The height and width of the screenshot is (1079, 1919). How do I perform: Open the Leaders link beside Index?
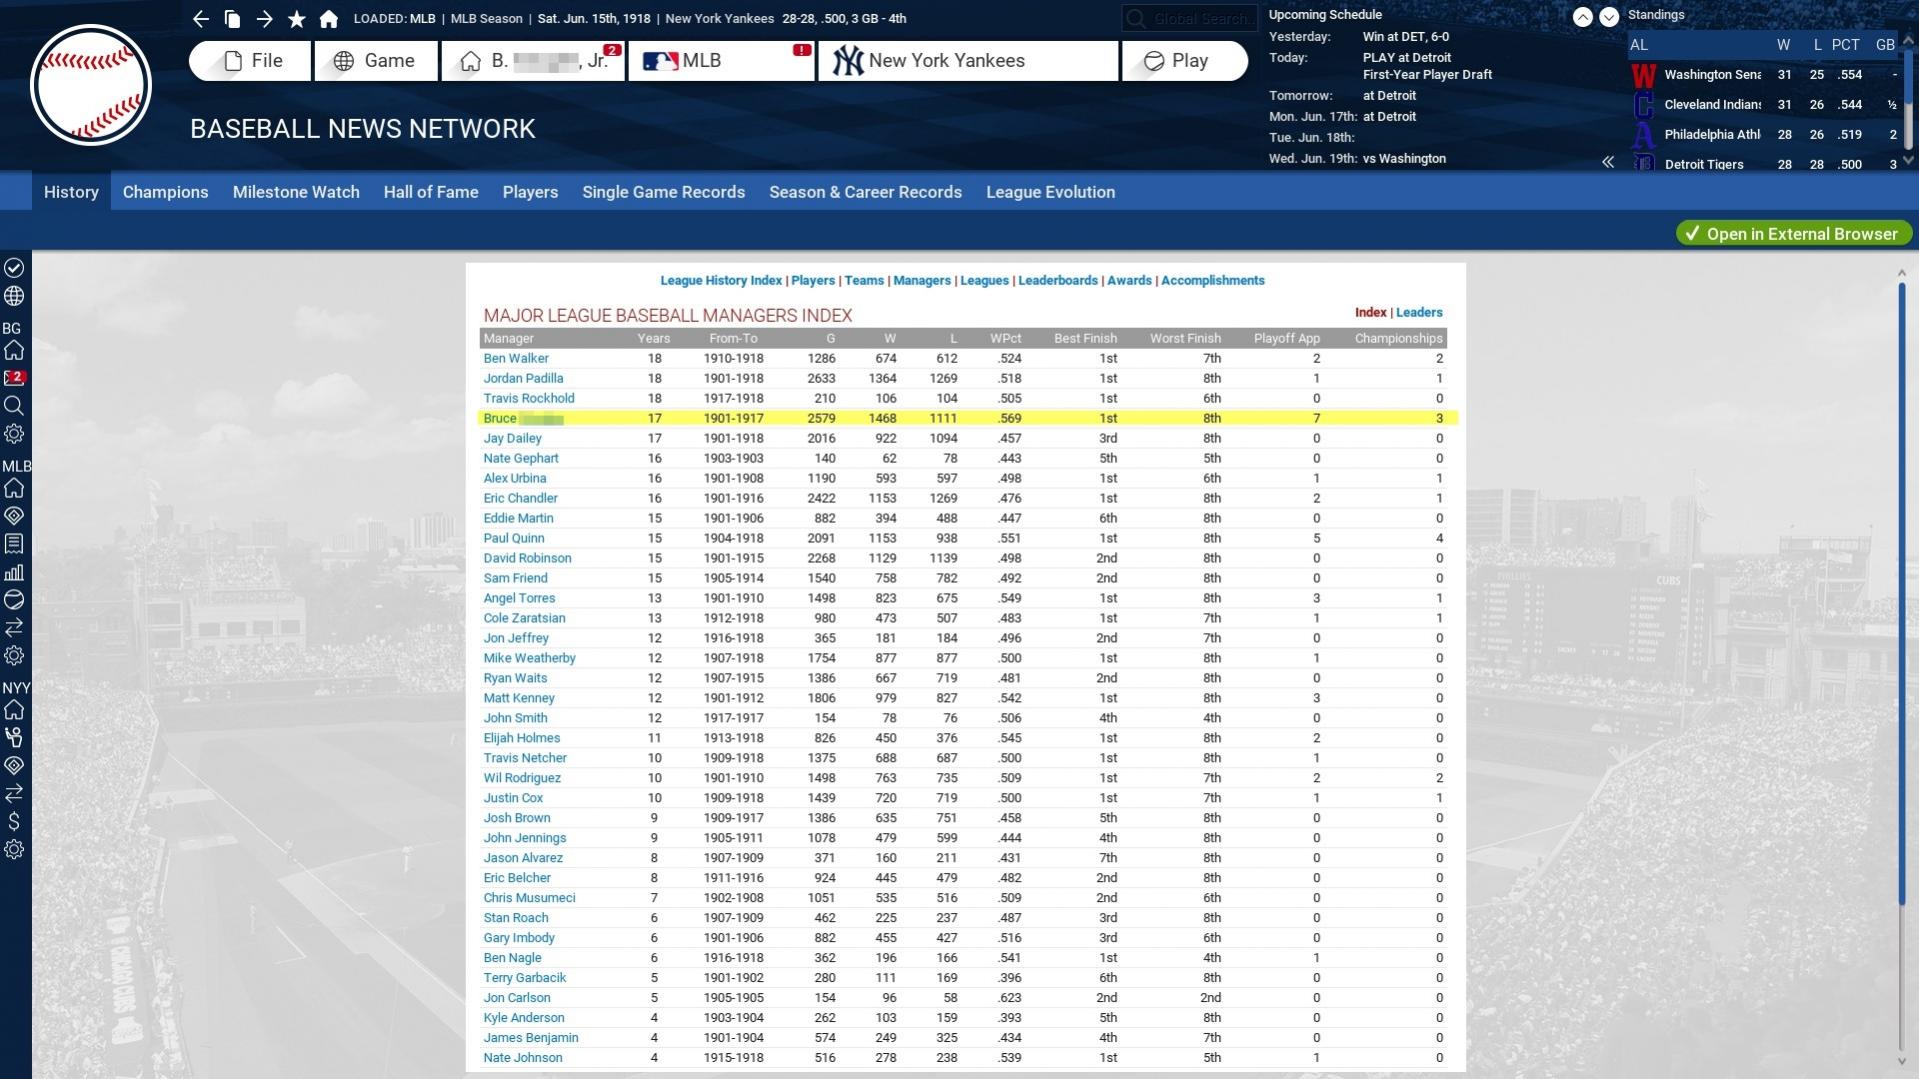click(x=1419, y=313)
